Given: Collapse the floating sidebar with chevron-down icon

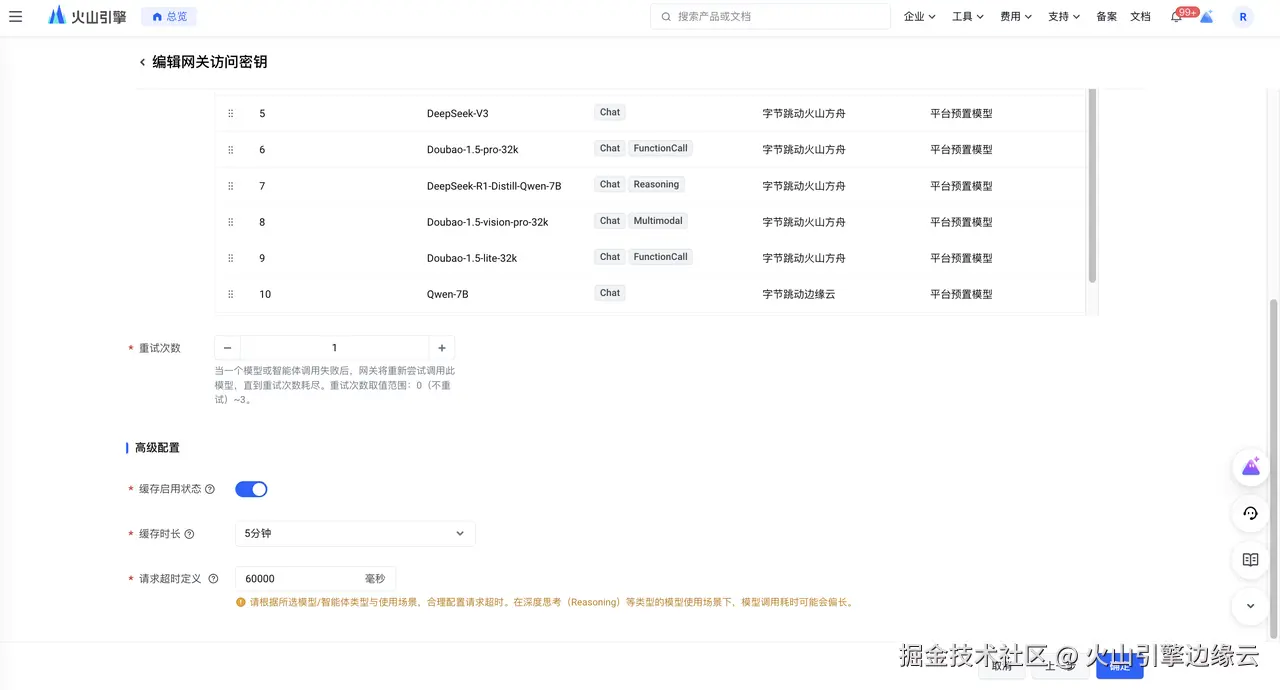Looking at the screenshot, I should (x=1251, y=605).
